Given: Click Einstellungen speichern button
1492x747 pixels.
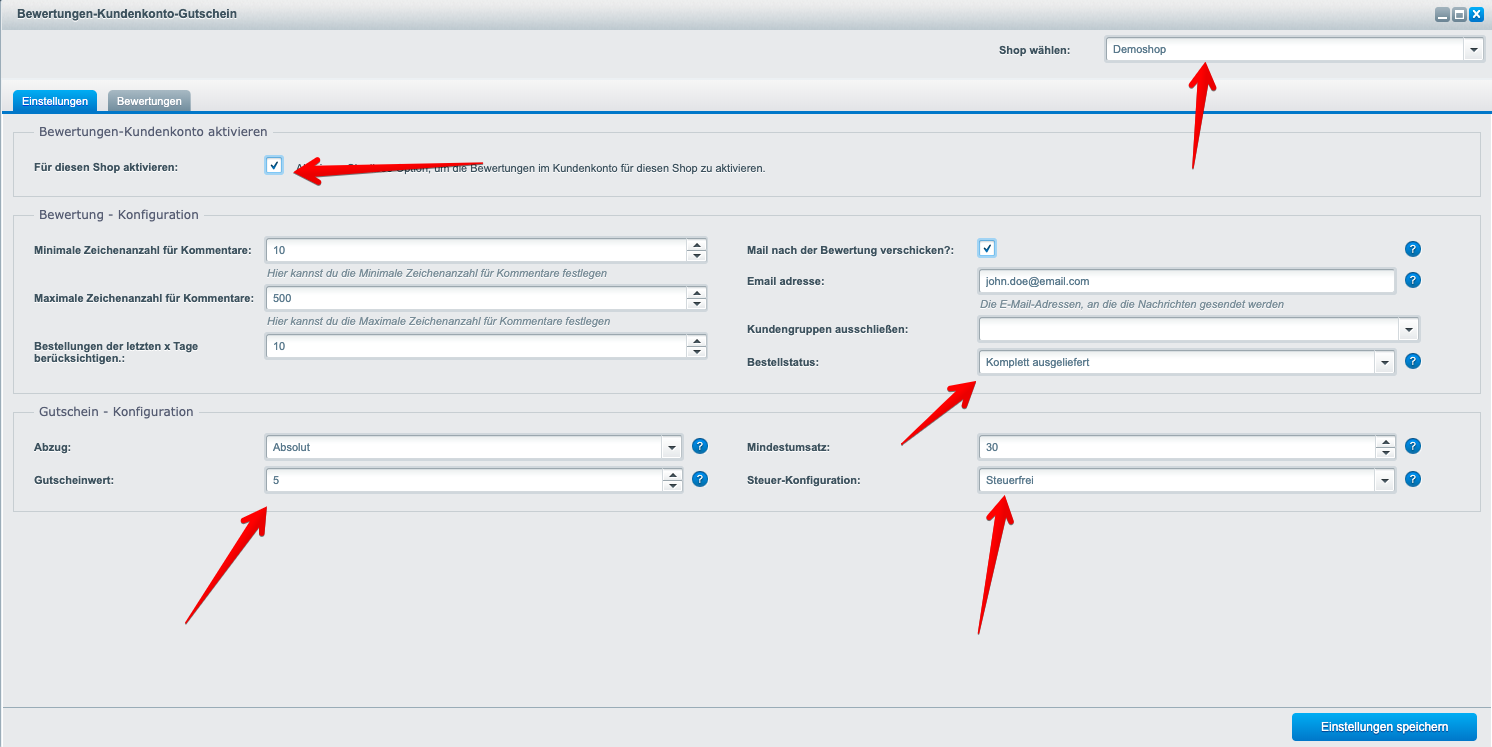Looking at the screenshot, I should coord(1384,727).
